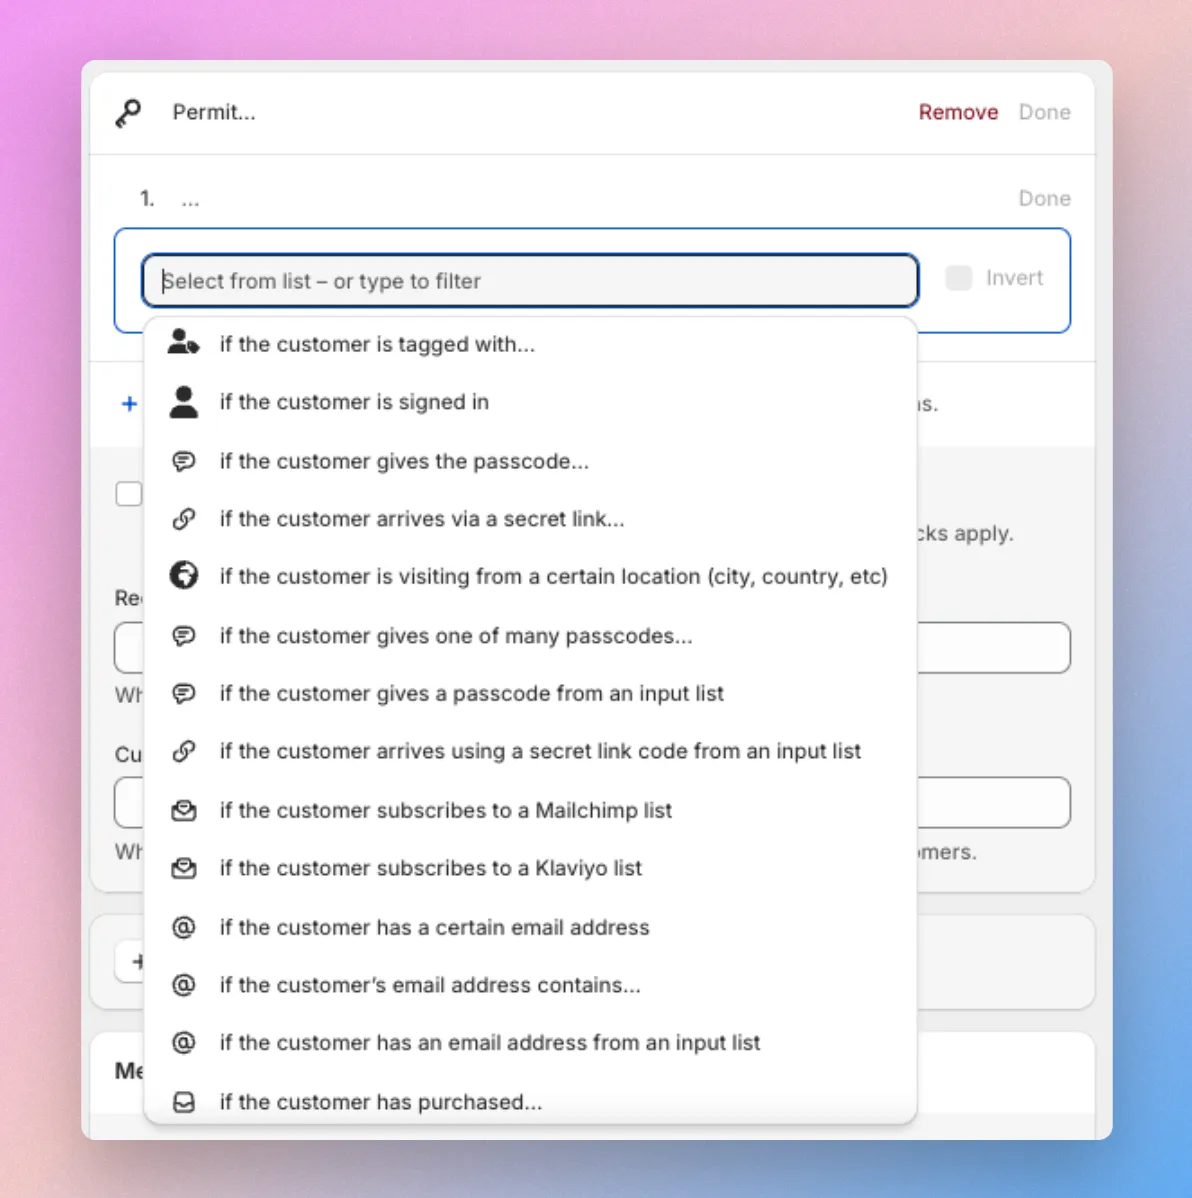Click speech bubble icon for passcode input list

click(x=183, y=694)
